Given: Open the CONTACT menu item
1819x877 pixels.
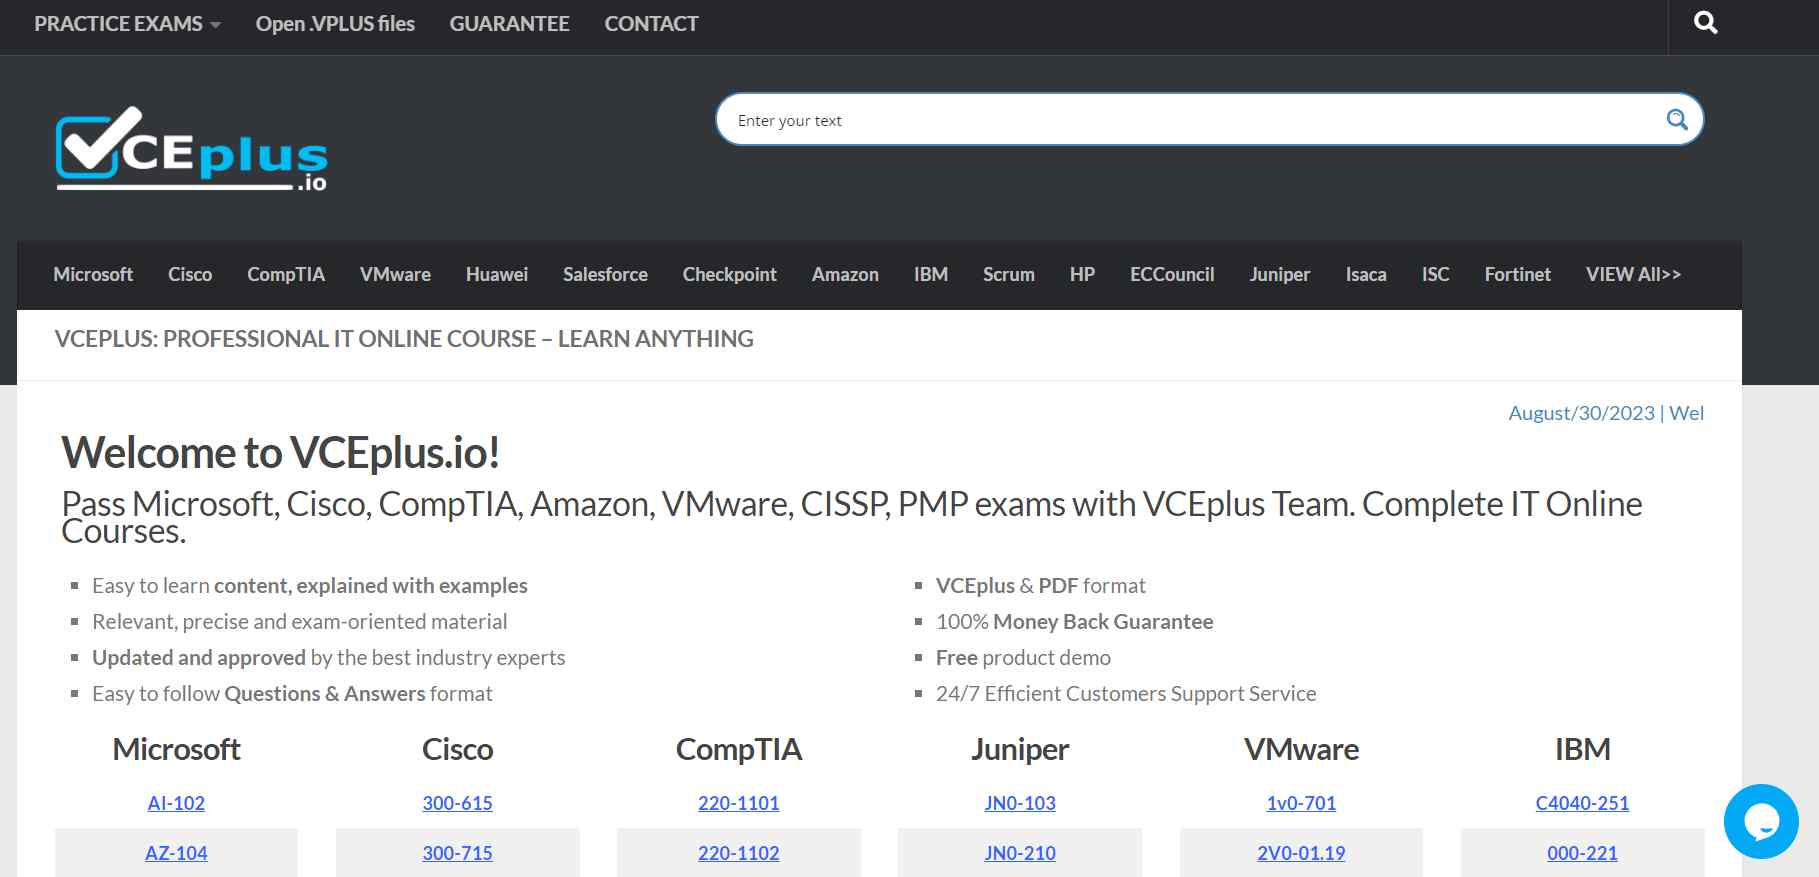Looking at the screenshot, I should click(651, 23).
